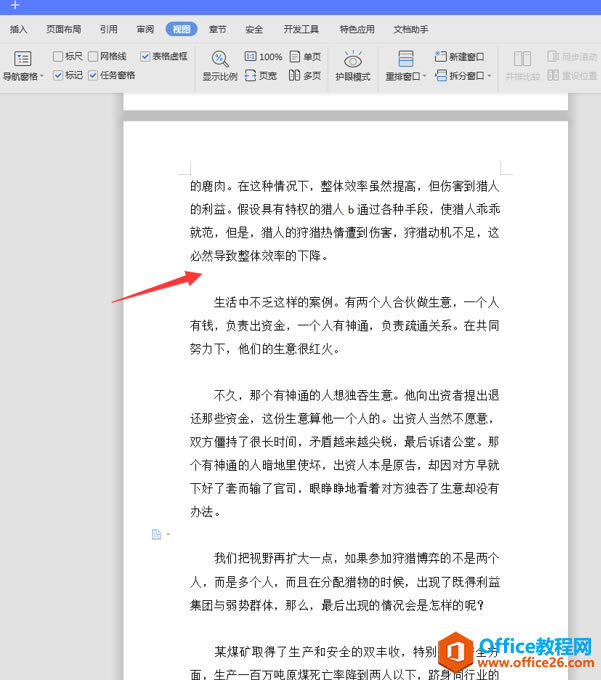
Task: Click the paste options icon beside the text
Action: (157, 534)
